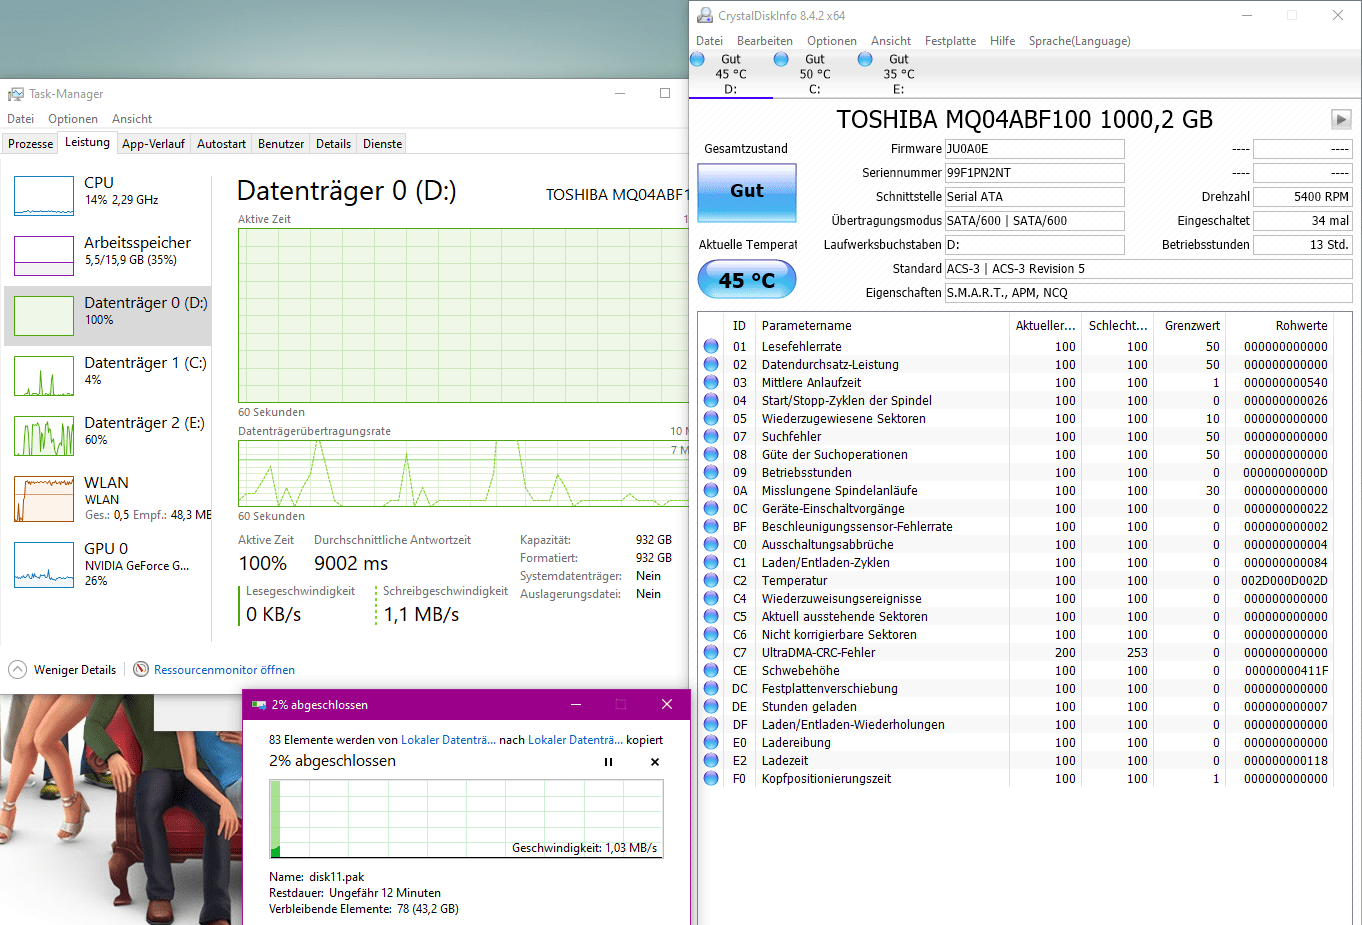This screenshot has height=925, width=1362.
Task: Open the CPU performance graph thumbnail
Action: tap(44, 196)
